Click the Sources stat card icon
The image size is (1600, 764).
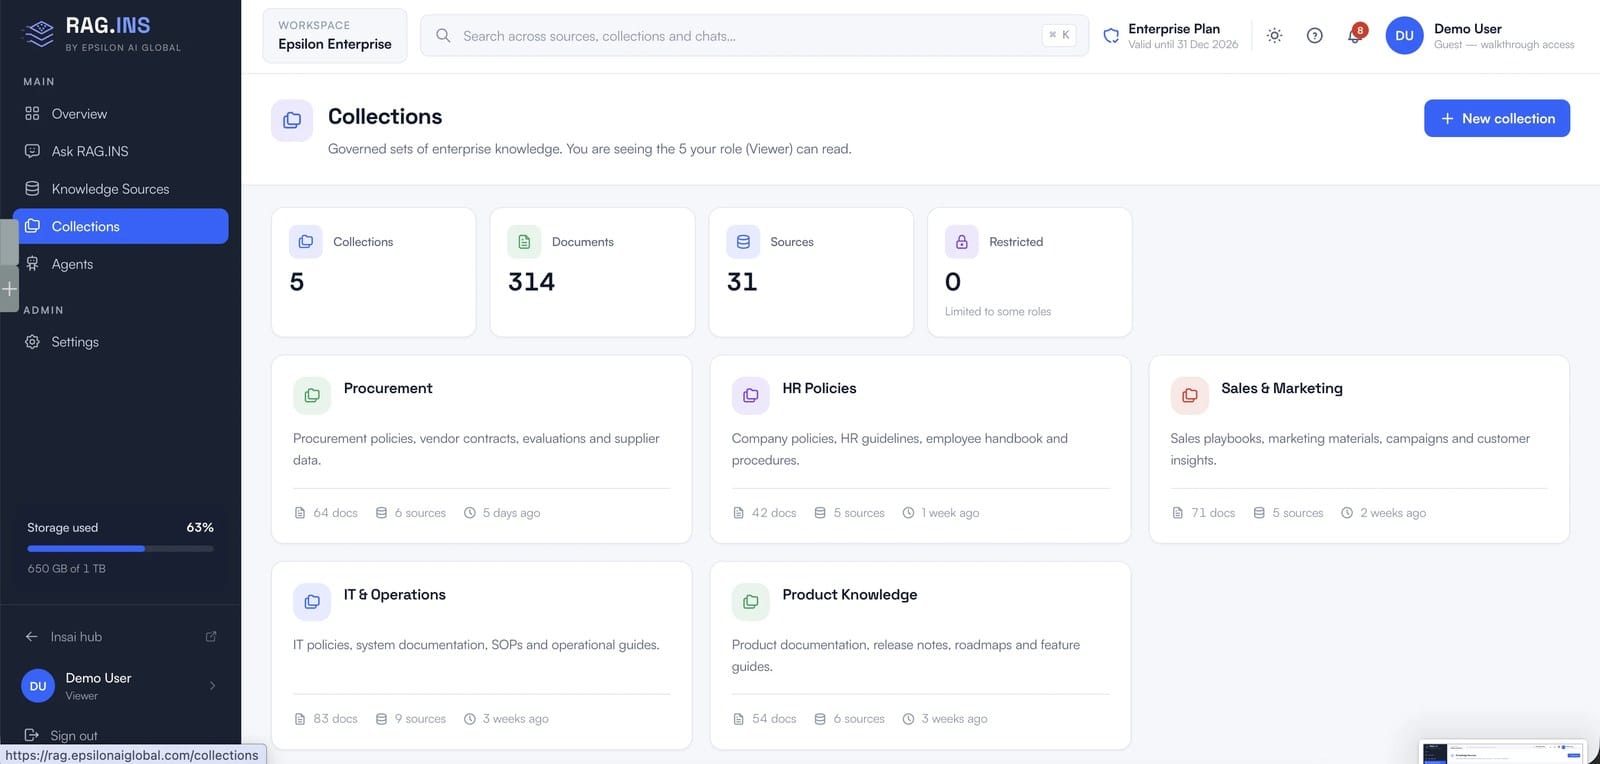pyautogui.click(x=743, y=242)
